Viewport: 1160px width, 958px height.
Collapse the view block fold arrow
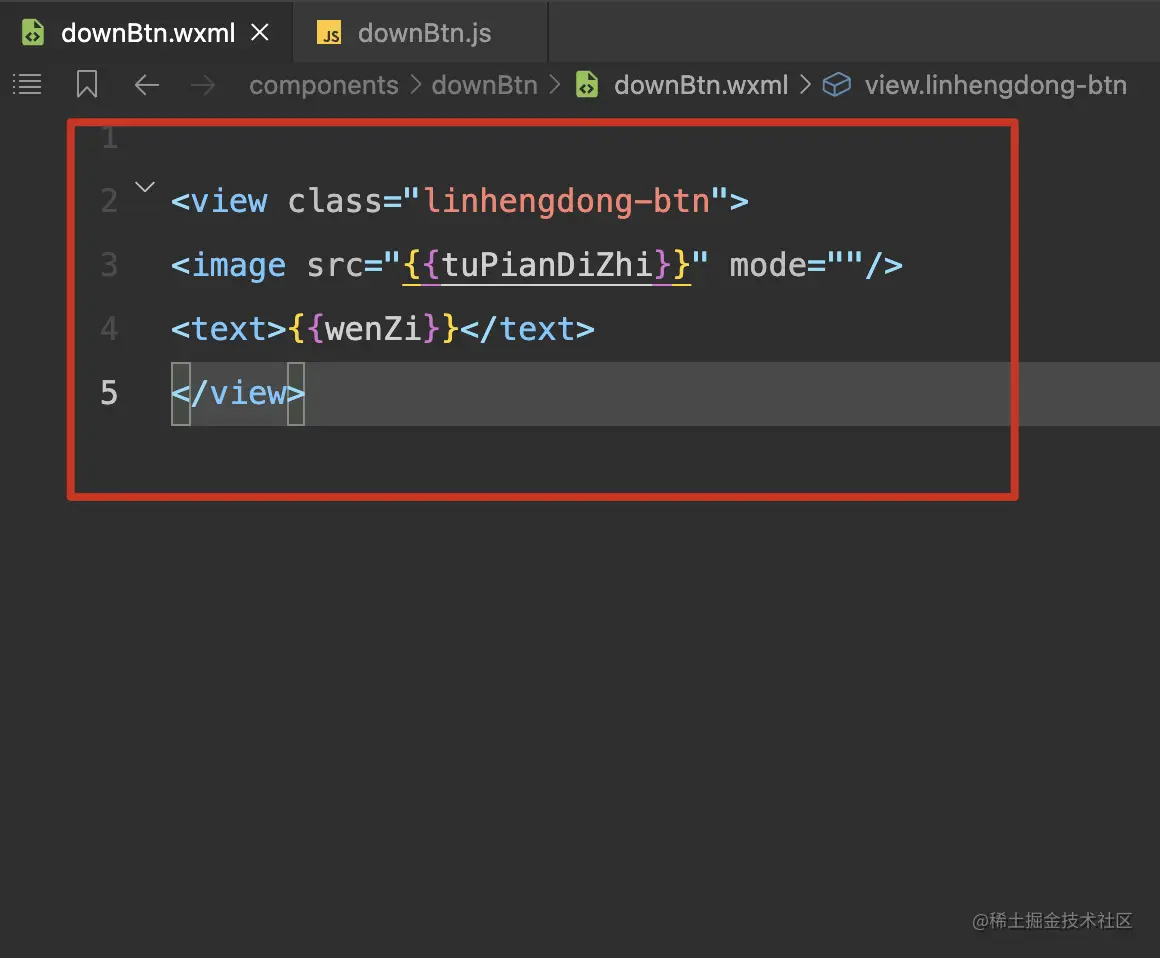pyautogui.click(x=145, y=186)
